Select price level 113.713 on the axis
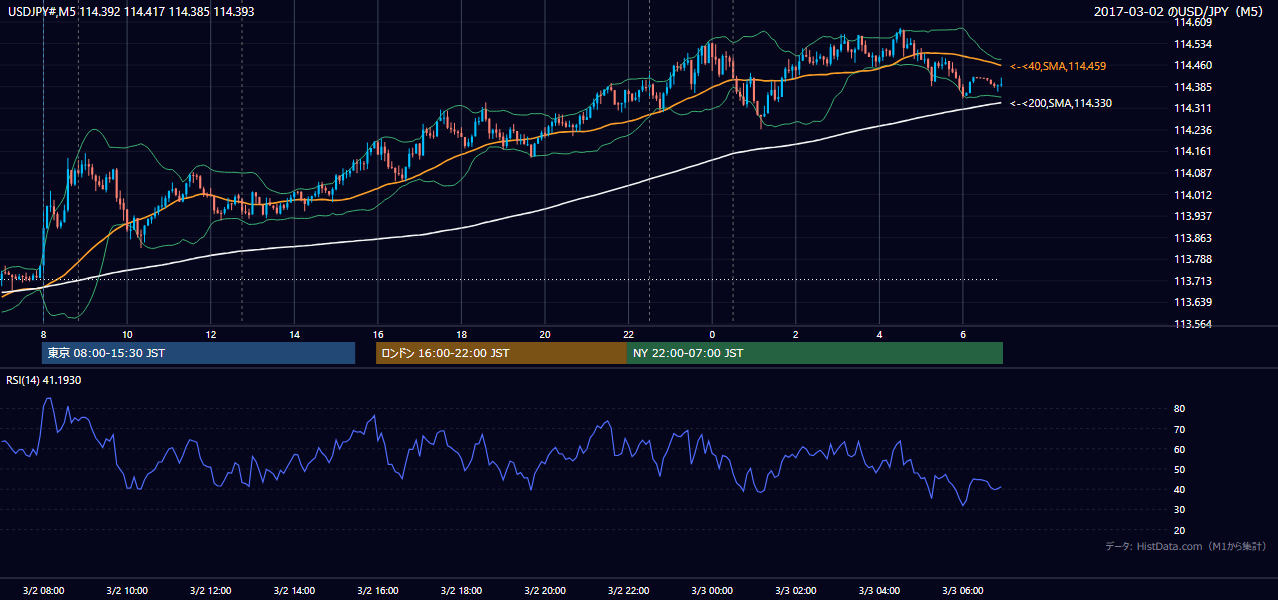Image resolution: width=1278 pixels, height=600 pixels. (x=1194, y=281)
